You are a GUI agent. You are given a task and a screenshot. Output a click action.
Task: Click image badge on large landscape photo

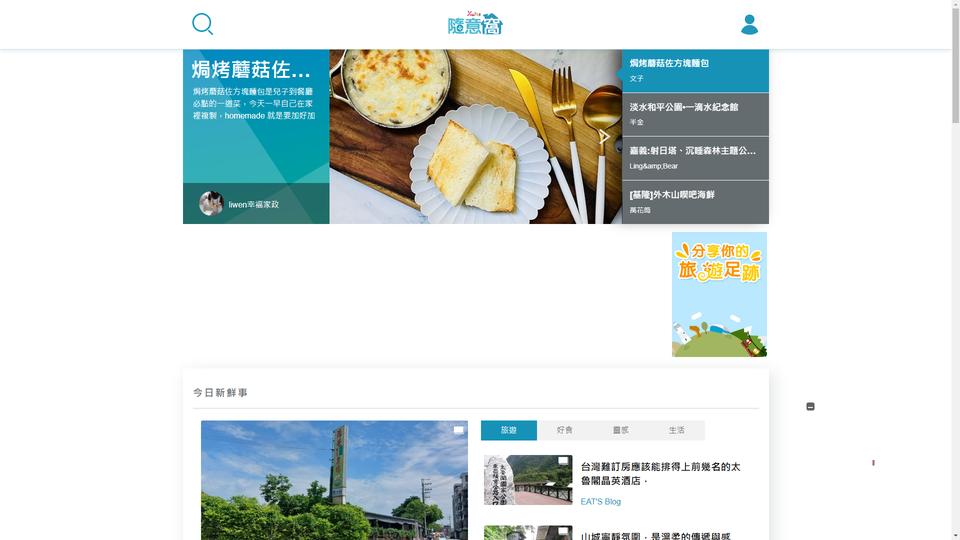[458, 430]
